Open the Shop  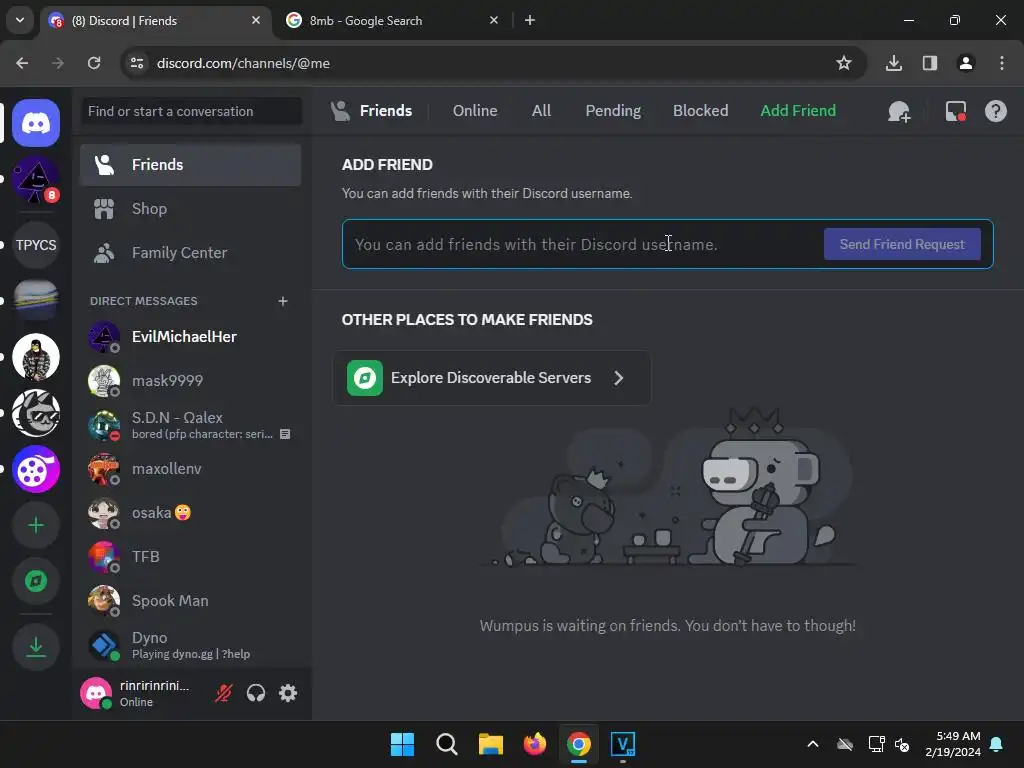(190, 209)
